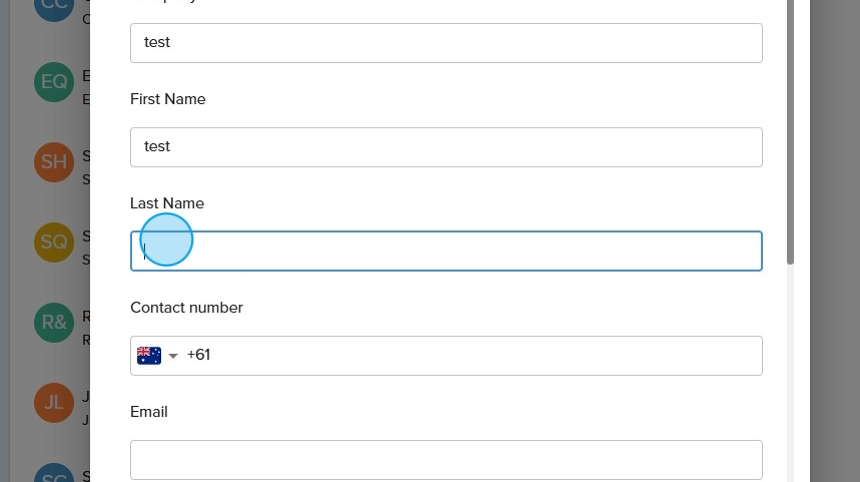The height and width of the screenshot is (482, 860).
Task: Click the SH contact avatar
Action: pos(53,162)
